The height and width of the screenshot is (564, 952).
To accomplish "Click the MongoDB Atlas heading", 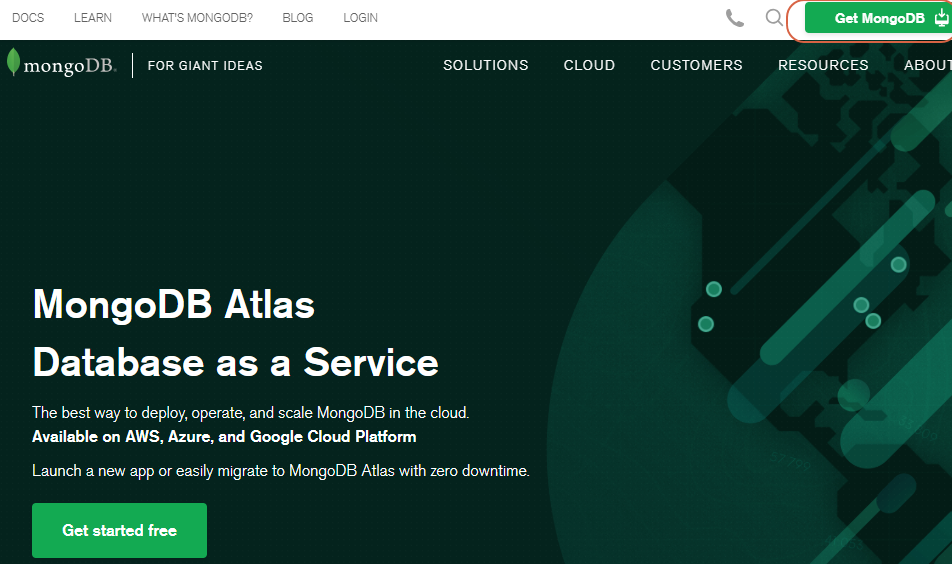I will (174, 304).
